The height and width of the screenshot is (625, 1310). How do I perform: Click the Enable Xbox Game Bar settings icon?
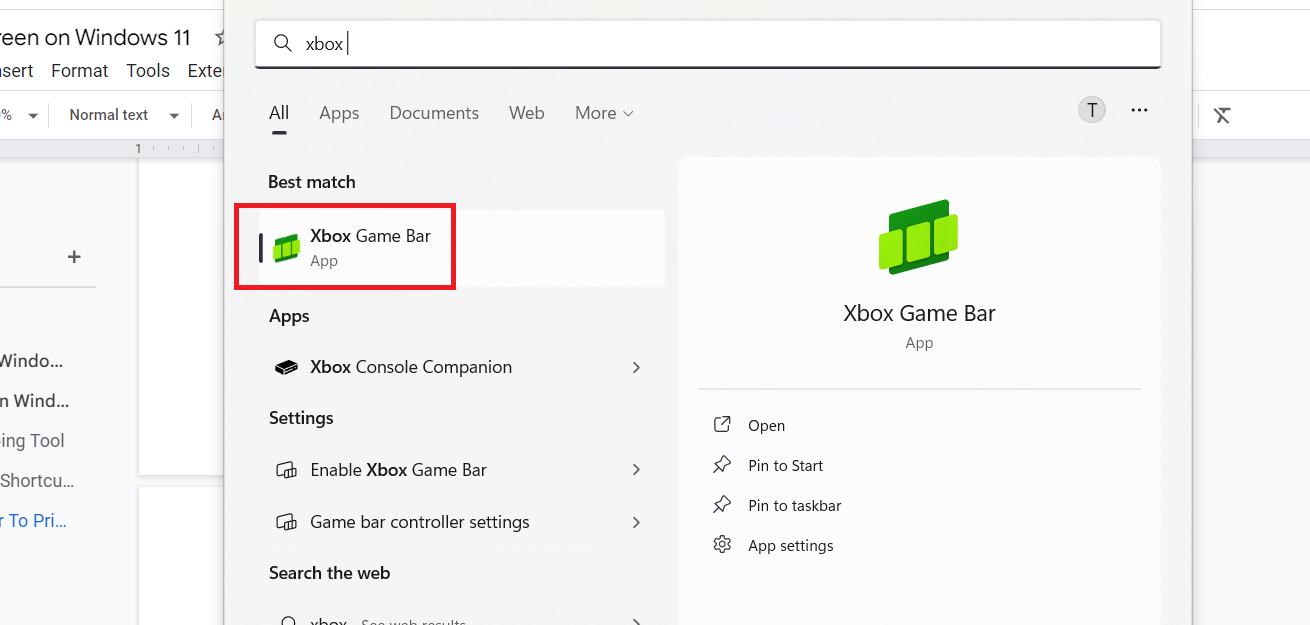286,470
